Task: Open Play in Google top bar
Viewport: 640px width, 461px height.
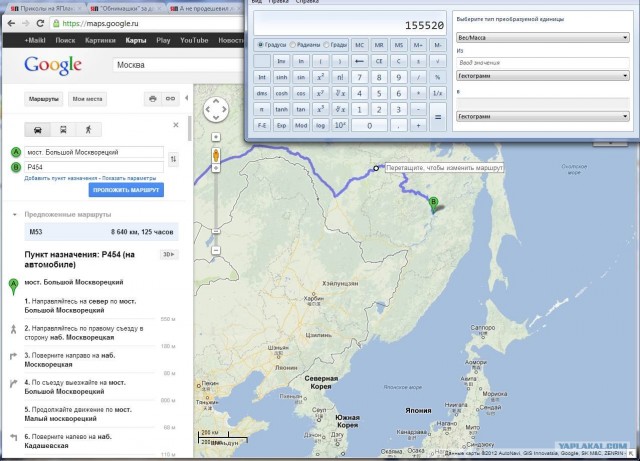Action: tap(163, 40)
